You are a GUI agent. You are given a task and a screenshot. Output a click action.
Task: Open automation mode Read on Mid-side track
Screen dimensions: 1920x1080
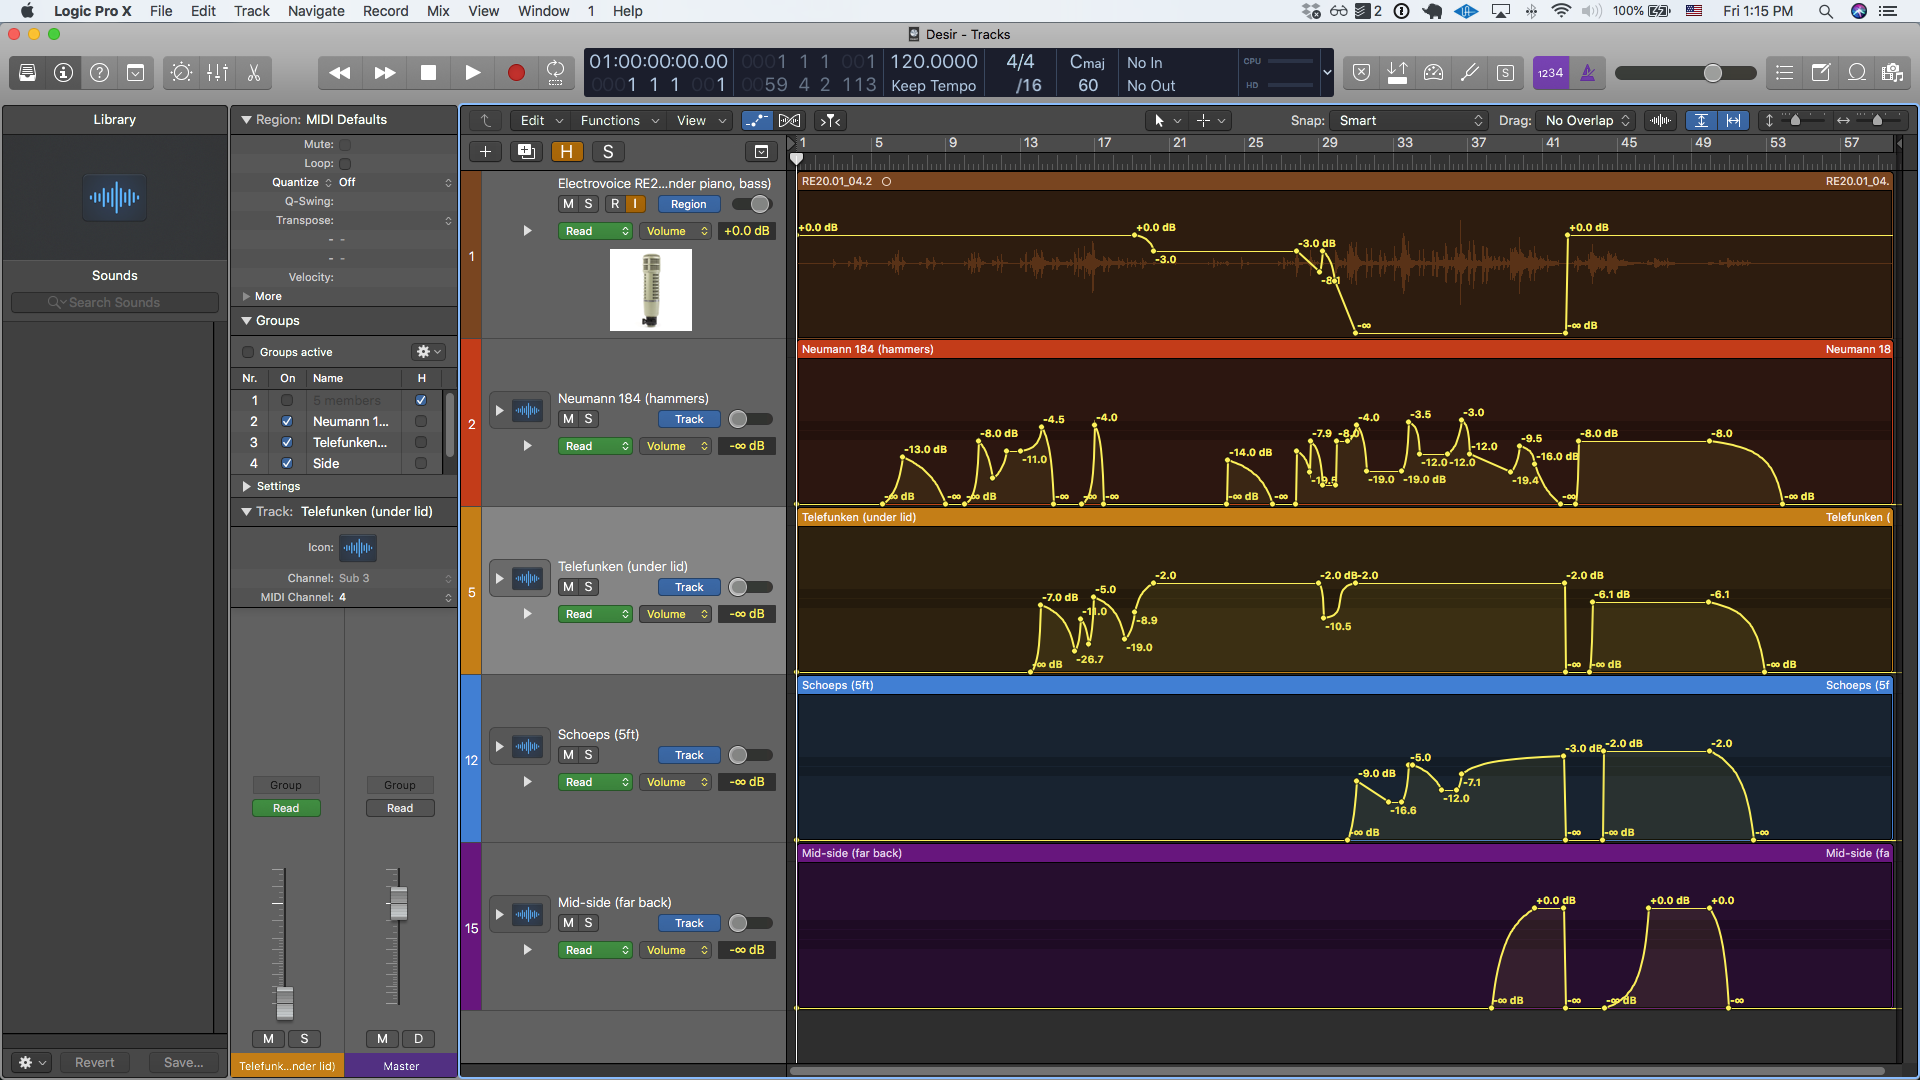(x=595, y=950)
